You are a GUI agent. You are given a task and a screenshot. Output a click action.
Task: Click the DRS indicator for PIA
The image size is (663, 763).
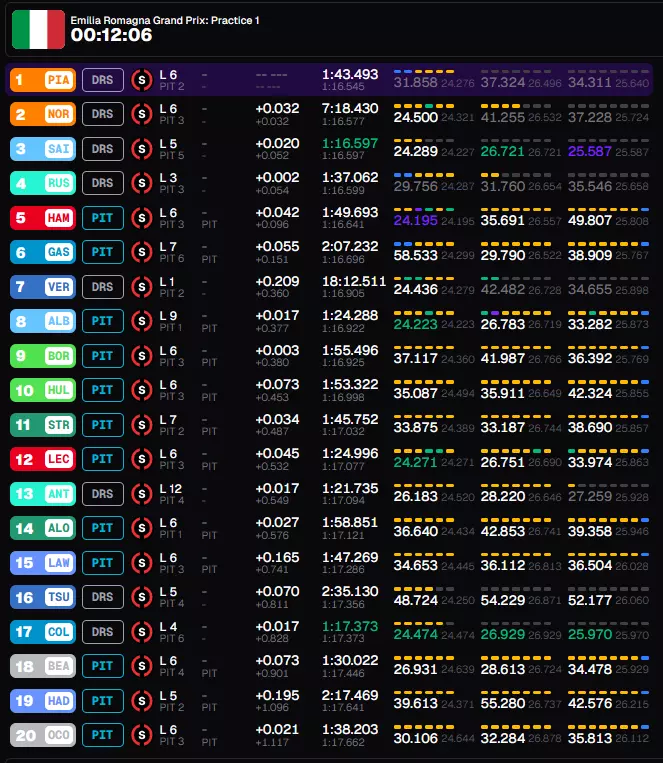point(103,80)
